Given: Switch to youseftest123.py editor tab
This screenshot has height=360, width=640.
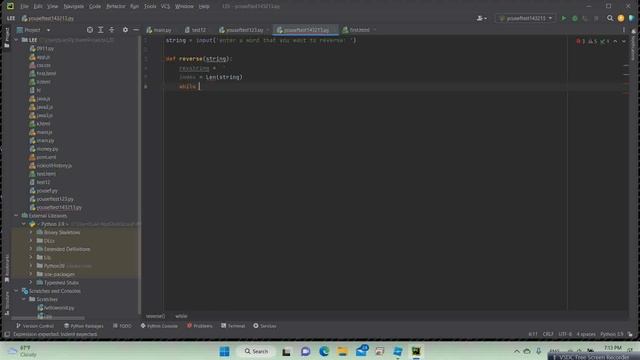Looking at the screenshot, I should 244,30.
